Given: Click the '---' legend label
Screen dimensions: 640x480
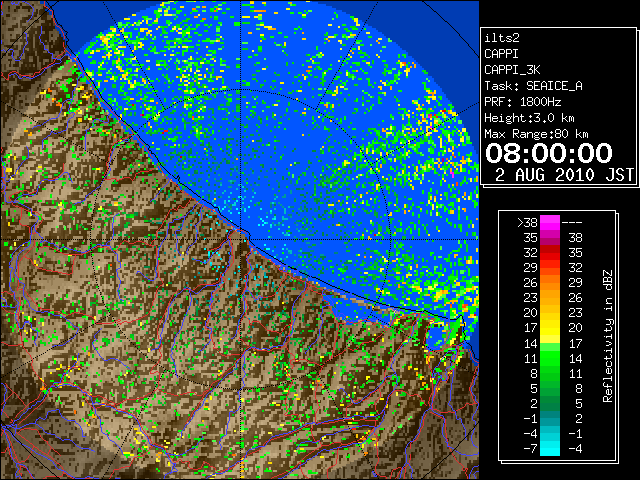Looking at the screenshot, I should [x=572, y=222].
